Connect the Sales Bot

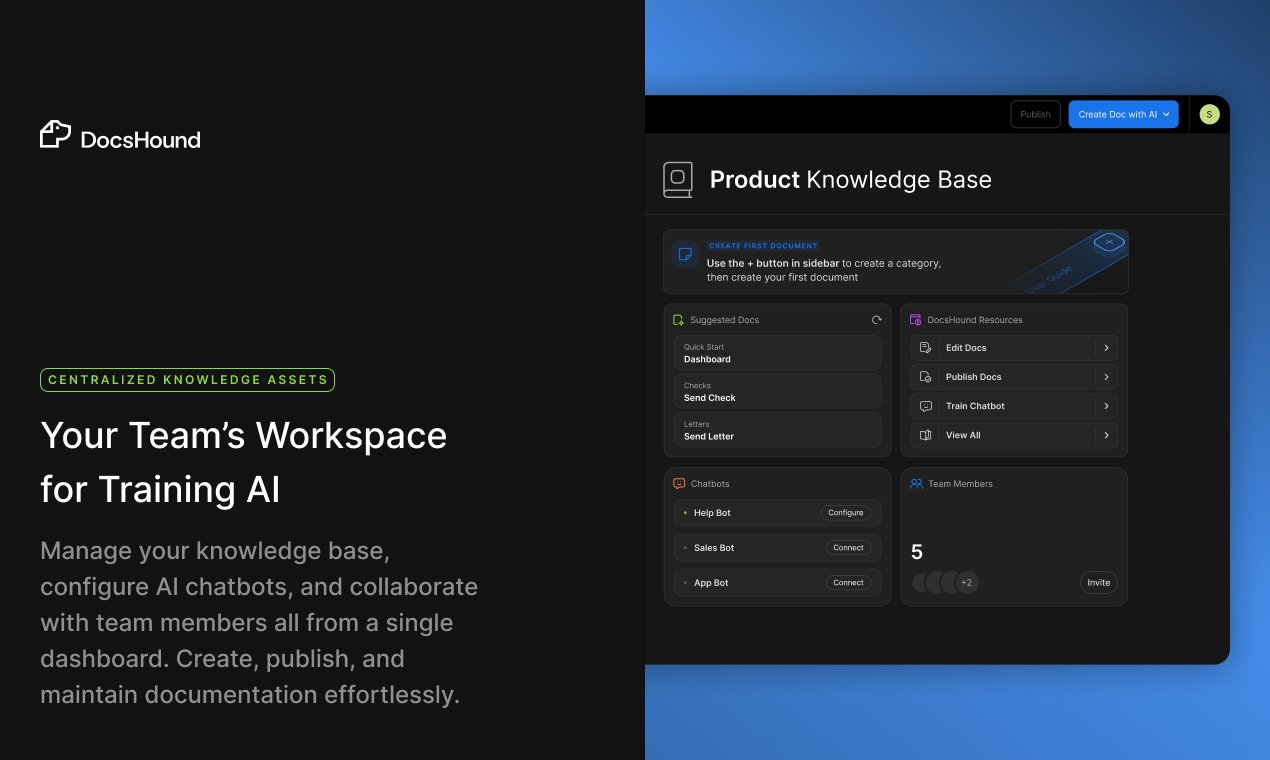848,548
